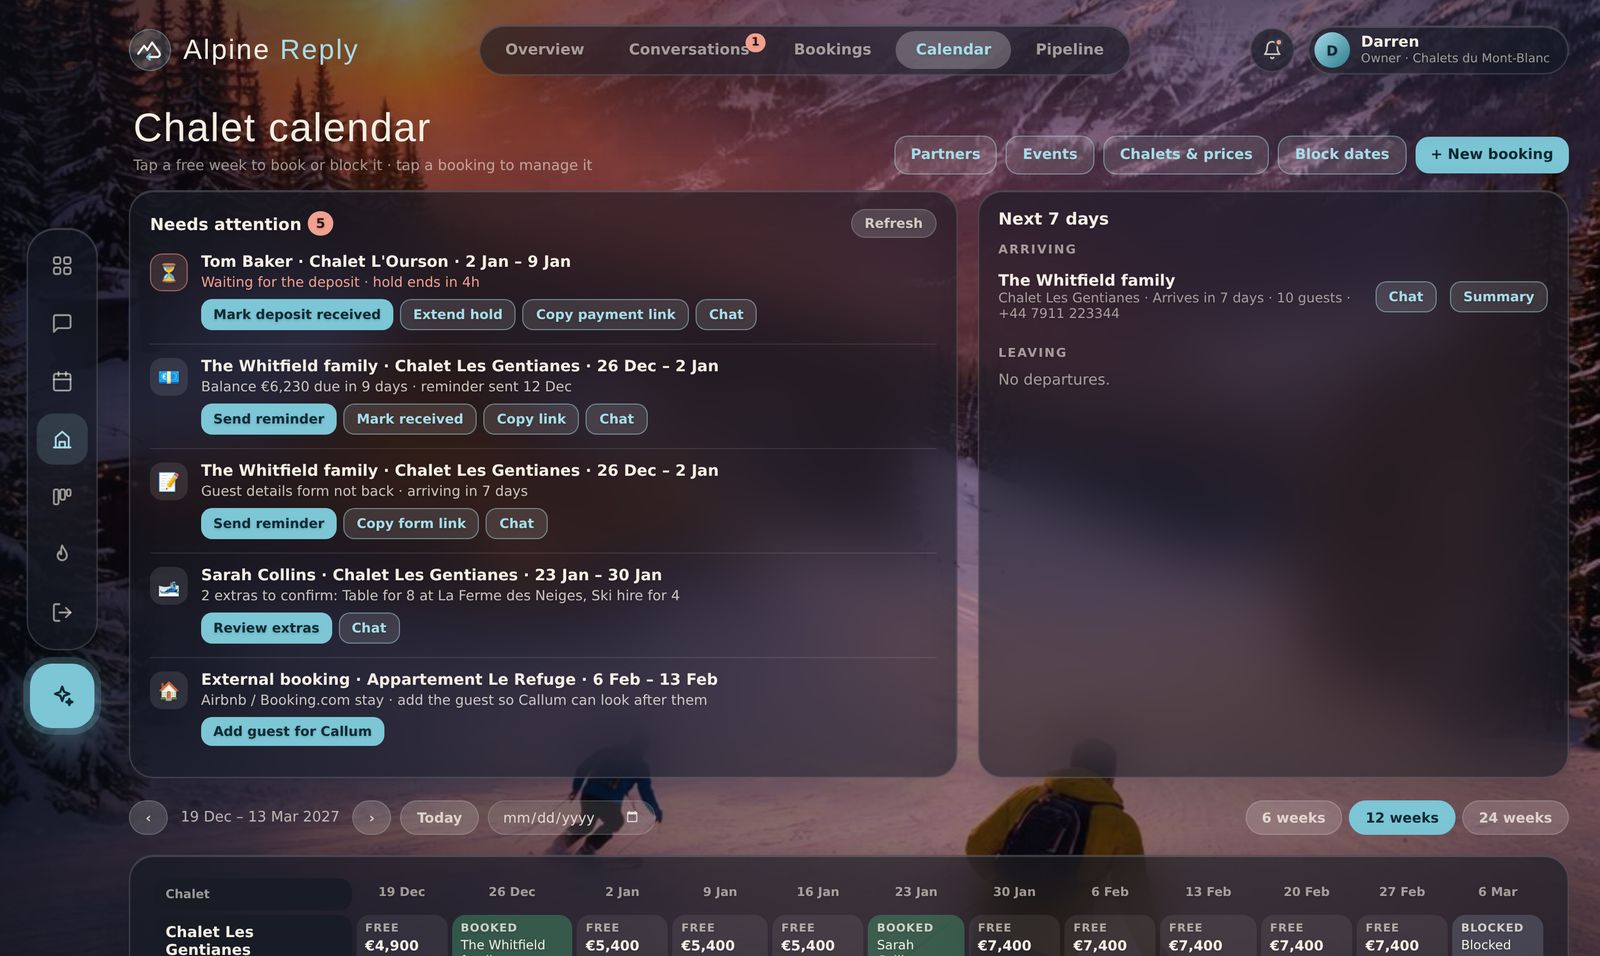This screenshot has height=956, width=1600.
Task: Open the date picker calendar icon
Action: 632,817
